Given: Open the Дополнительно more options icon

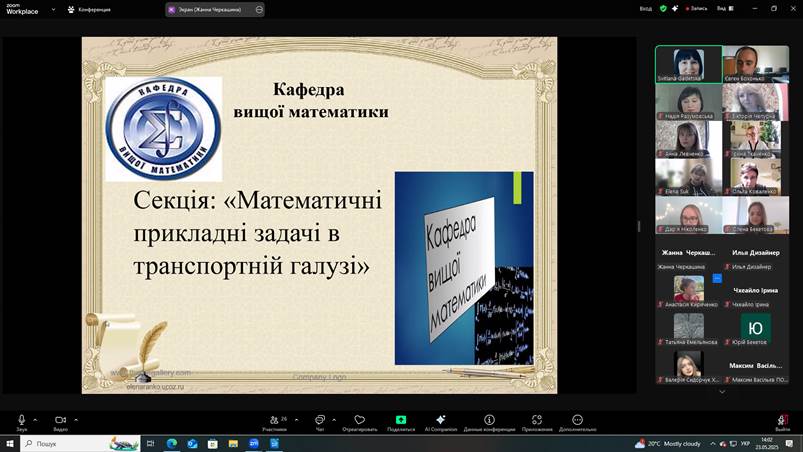Looking at the screenshot, I should click(577, 421).
